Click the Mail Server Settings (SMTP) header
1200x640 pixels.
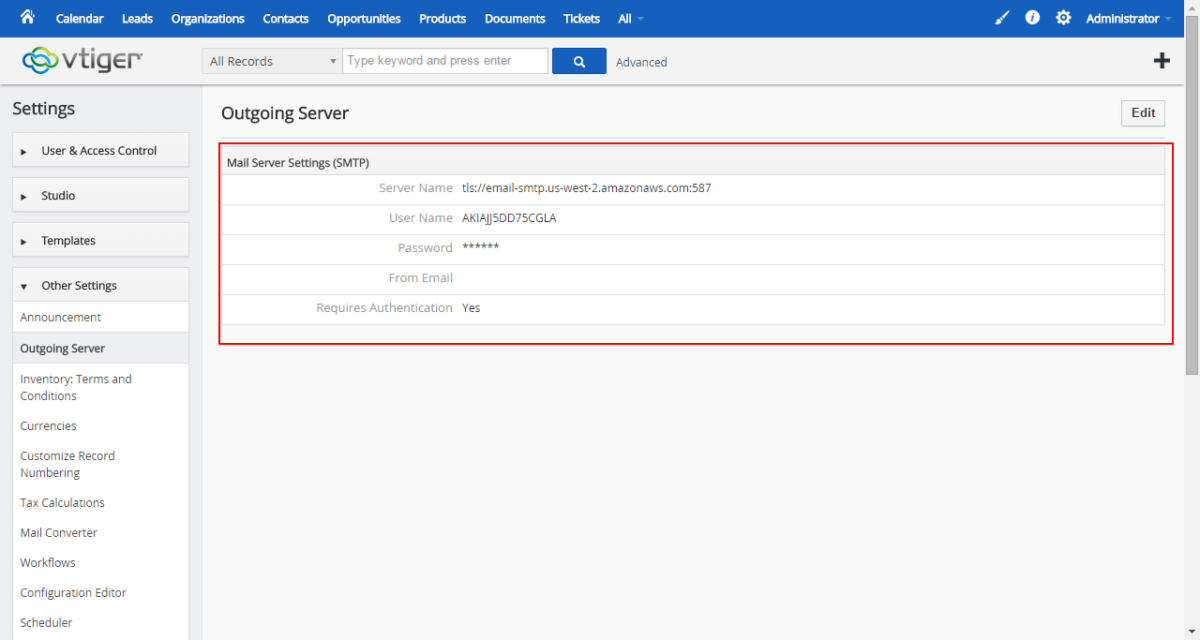[x=299, y=163]
